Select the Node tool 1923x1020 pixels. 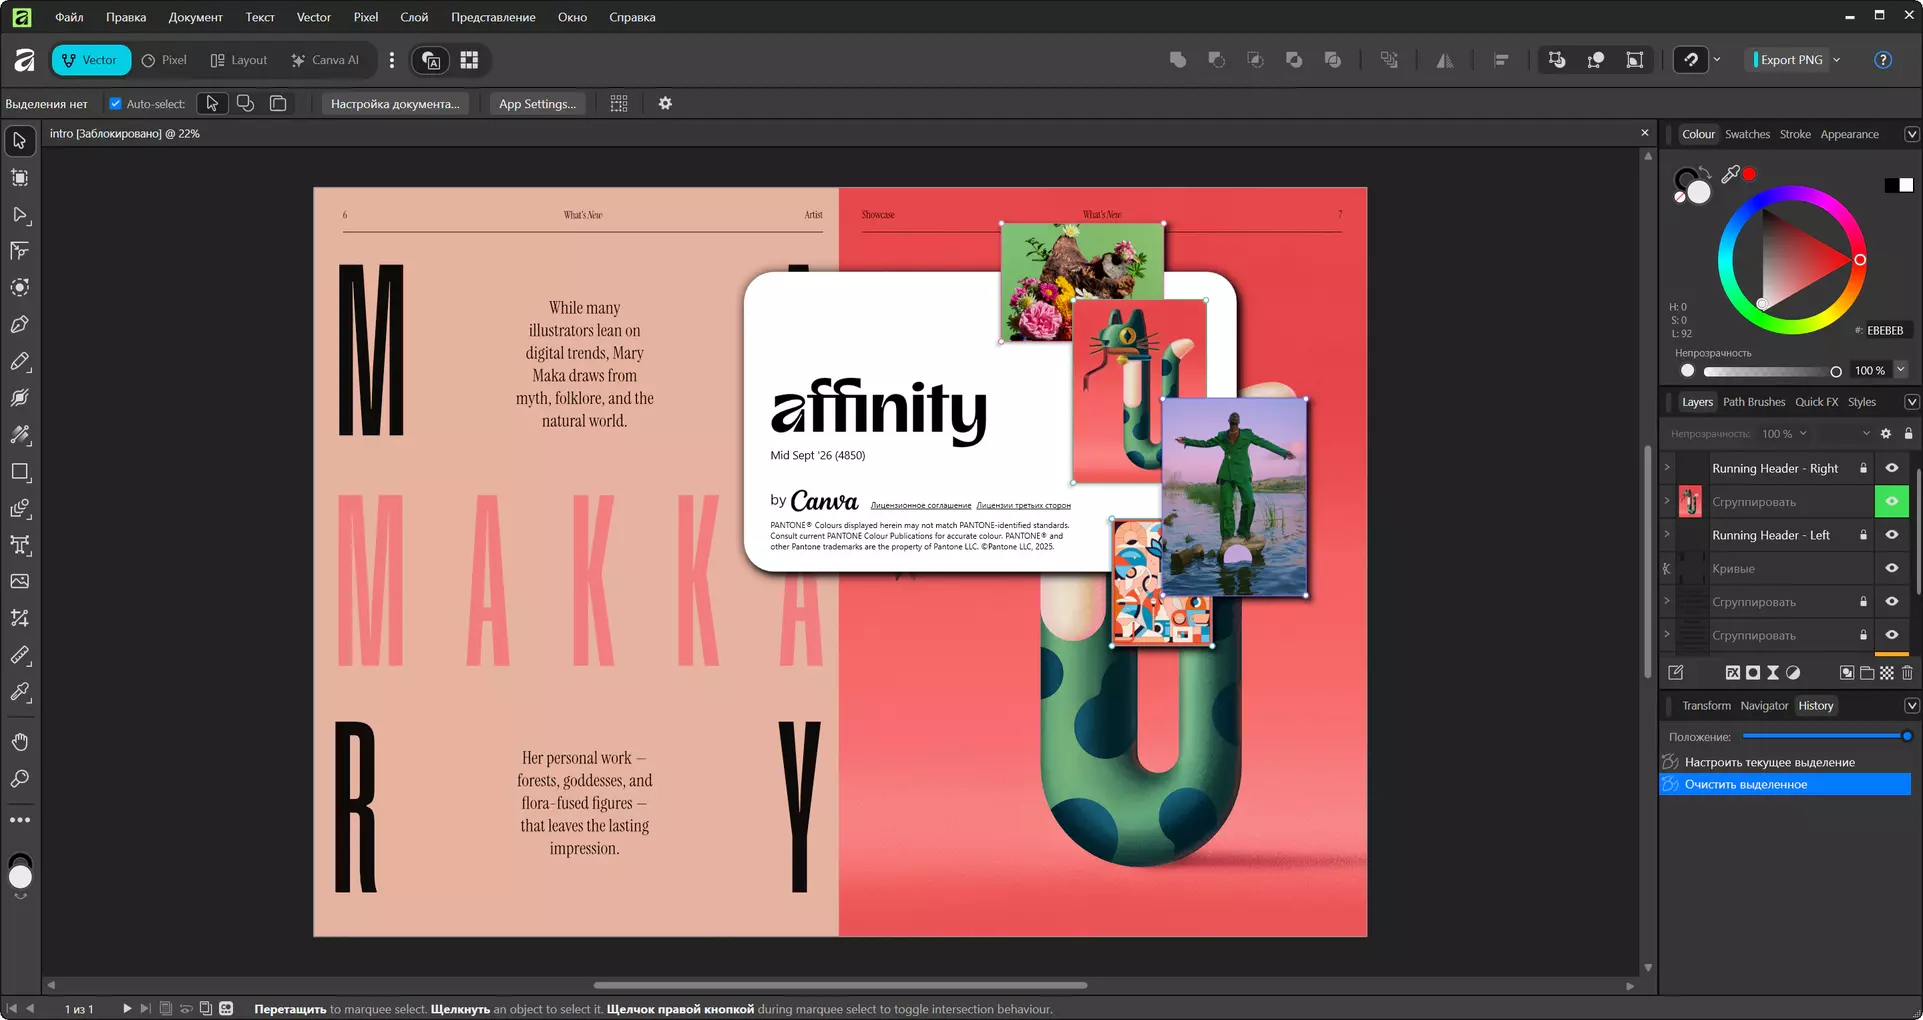click(20, 215)
